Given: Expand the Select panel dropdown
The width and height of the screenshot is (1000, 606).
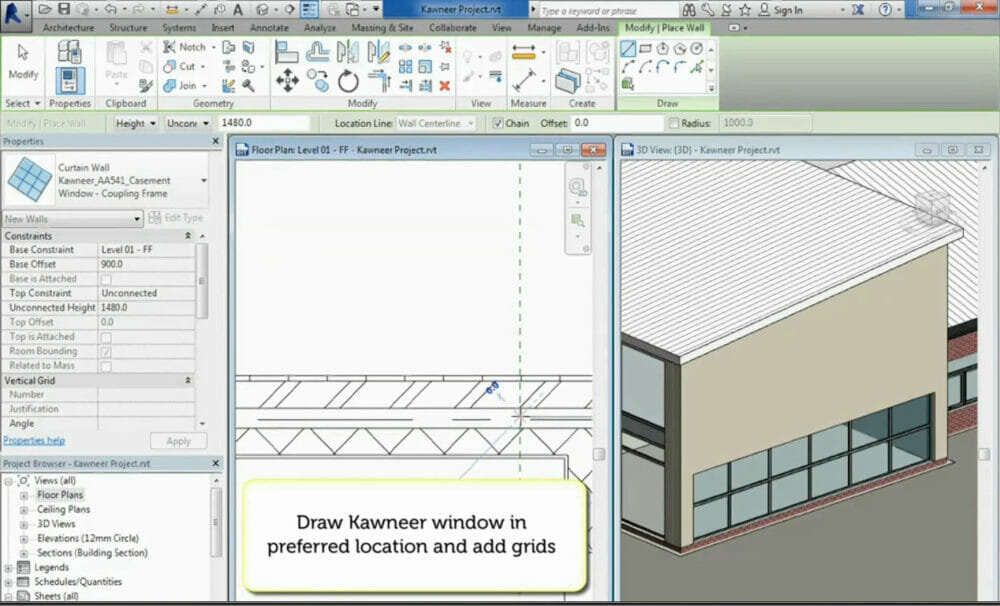Looking at the screenshot, I should pos(23,103).
